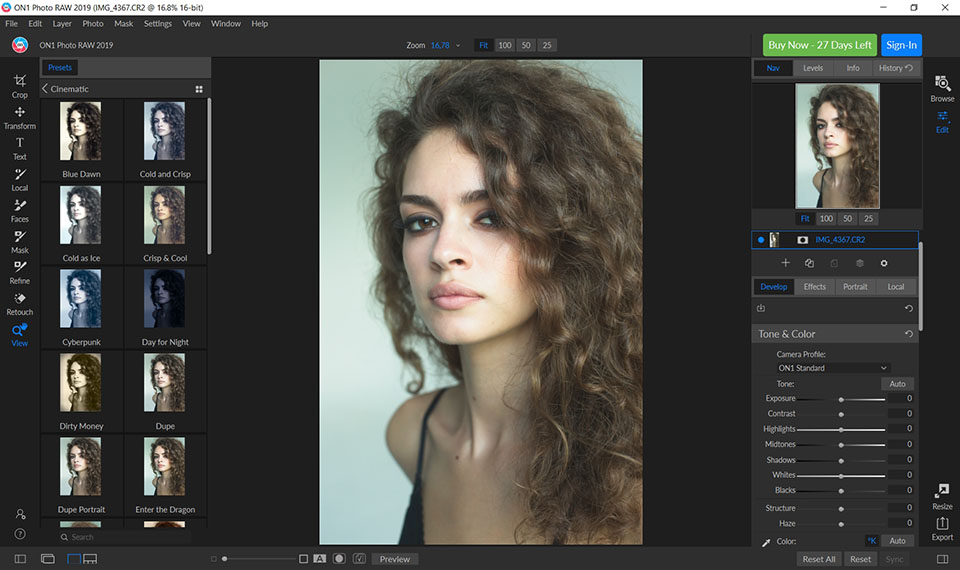Click the Presets tab label
This screenshot has width=960, height=570.
tap(60, 67)
